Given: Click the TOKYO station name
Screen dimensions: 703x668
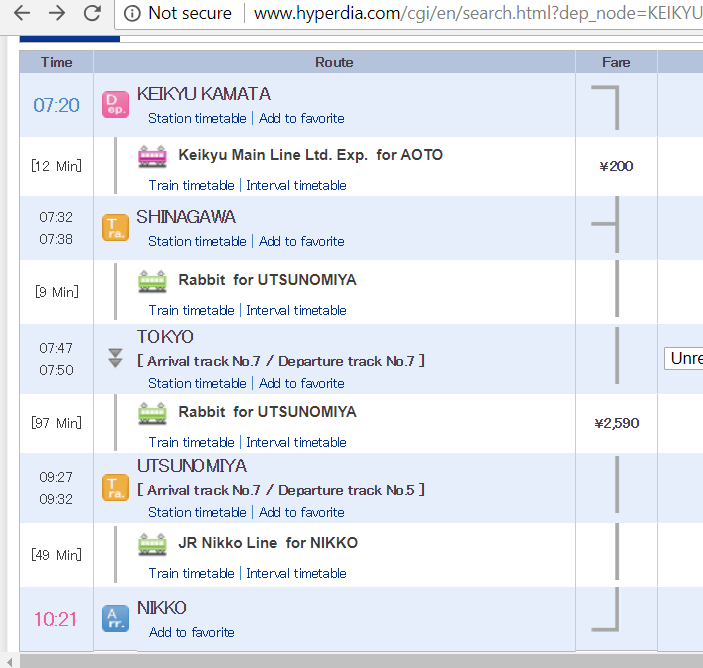Looking at the screenshot, I should click(x=165, y=337).
